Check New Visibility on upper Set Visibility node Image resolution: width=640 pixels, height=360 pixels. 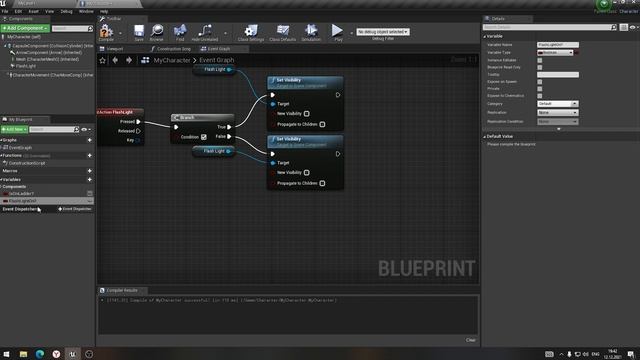[307, 114]
